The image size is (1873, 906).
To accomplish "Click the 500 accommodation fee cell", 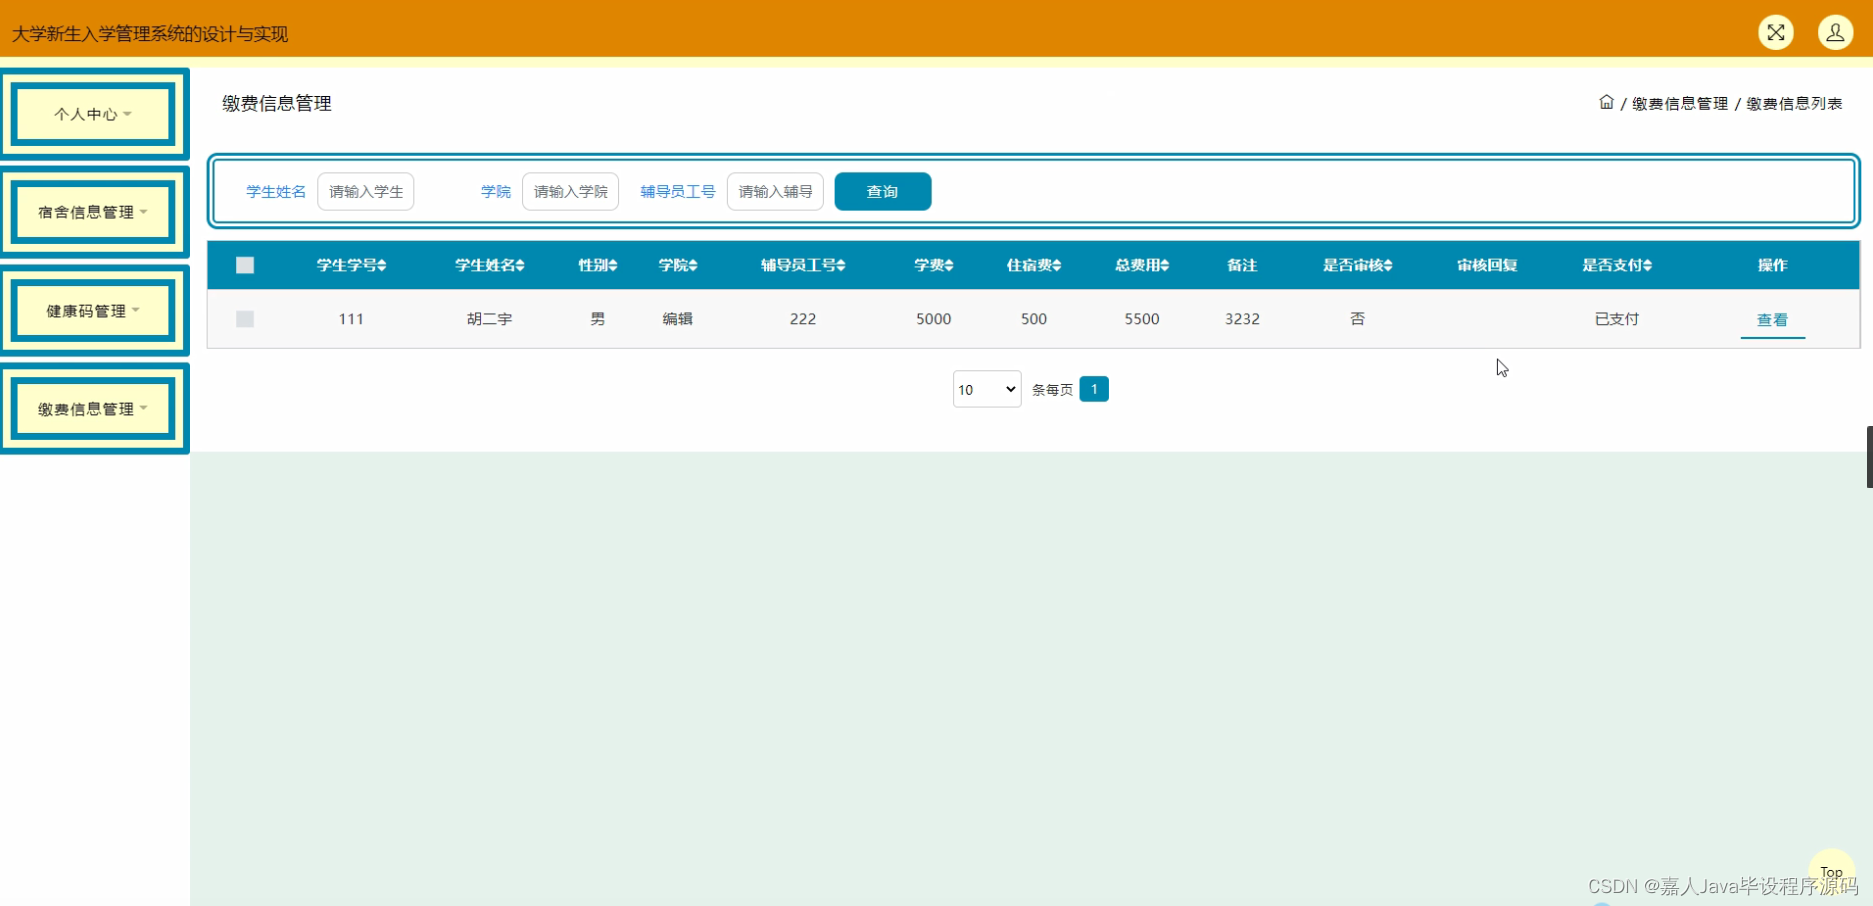I will 1033,319.
